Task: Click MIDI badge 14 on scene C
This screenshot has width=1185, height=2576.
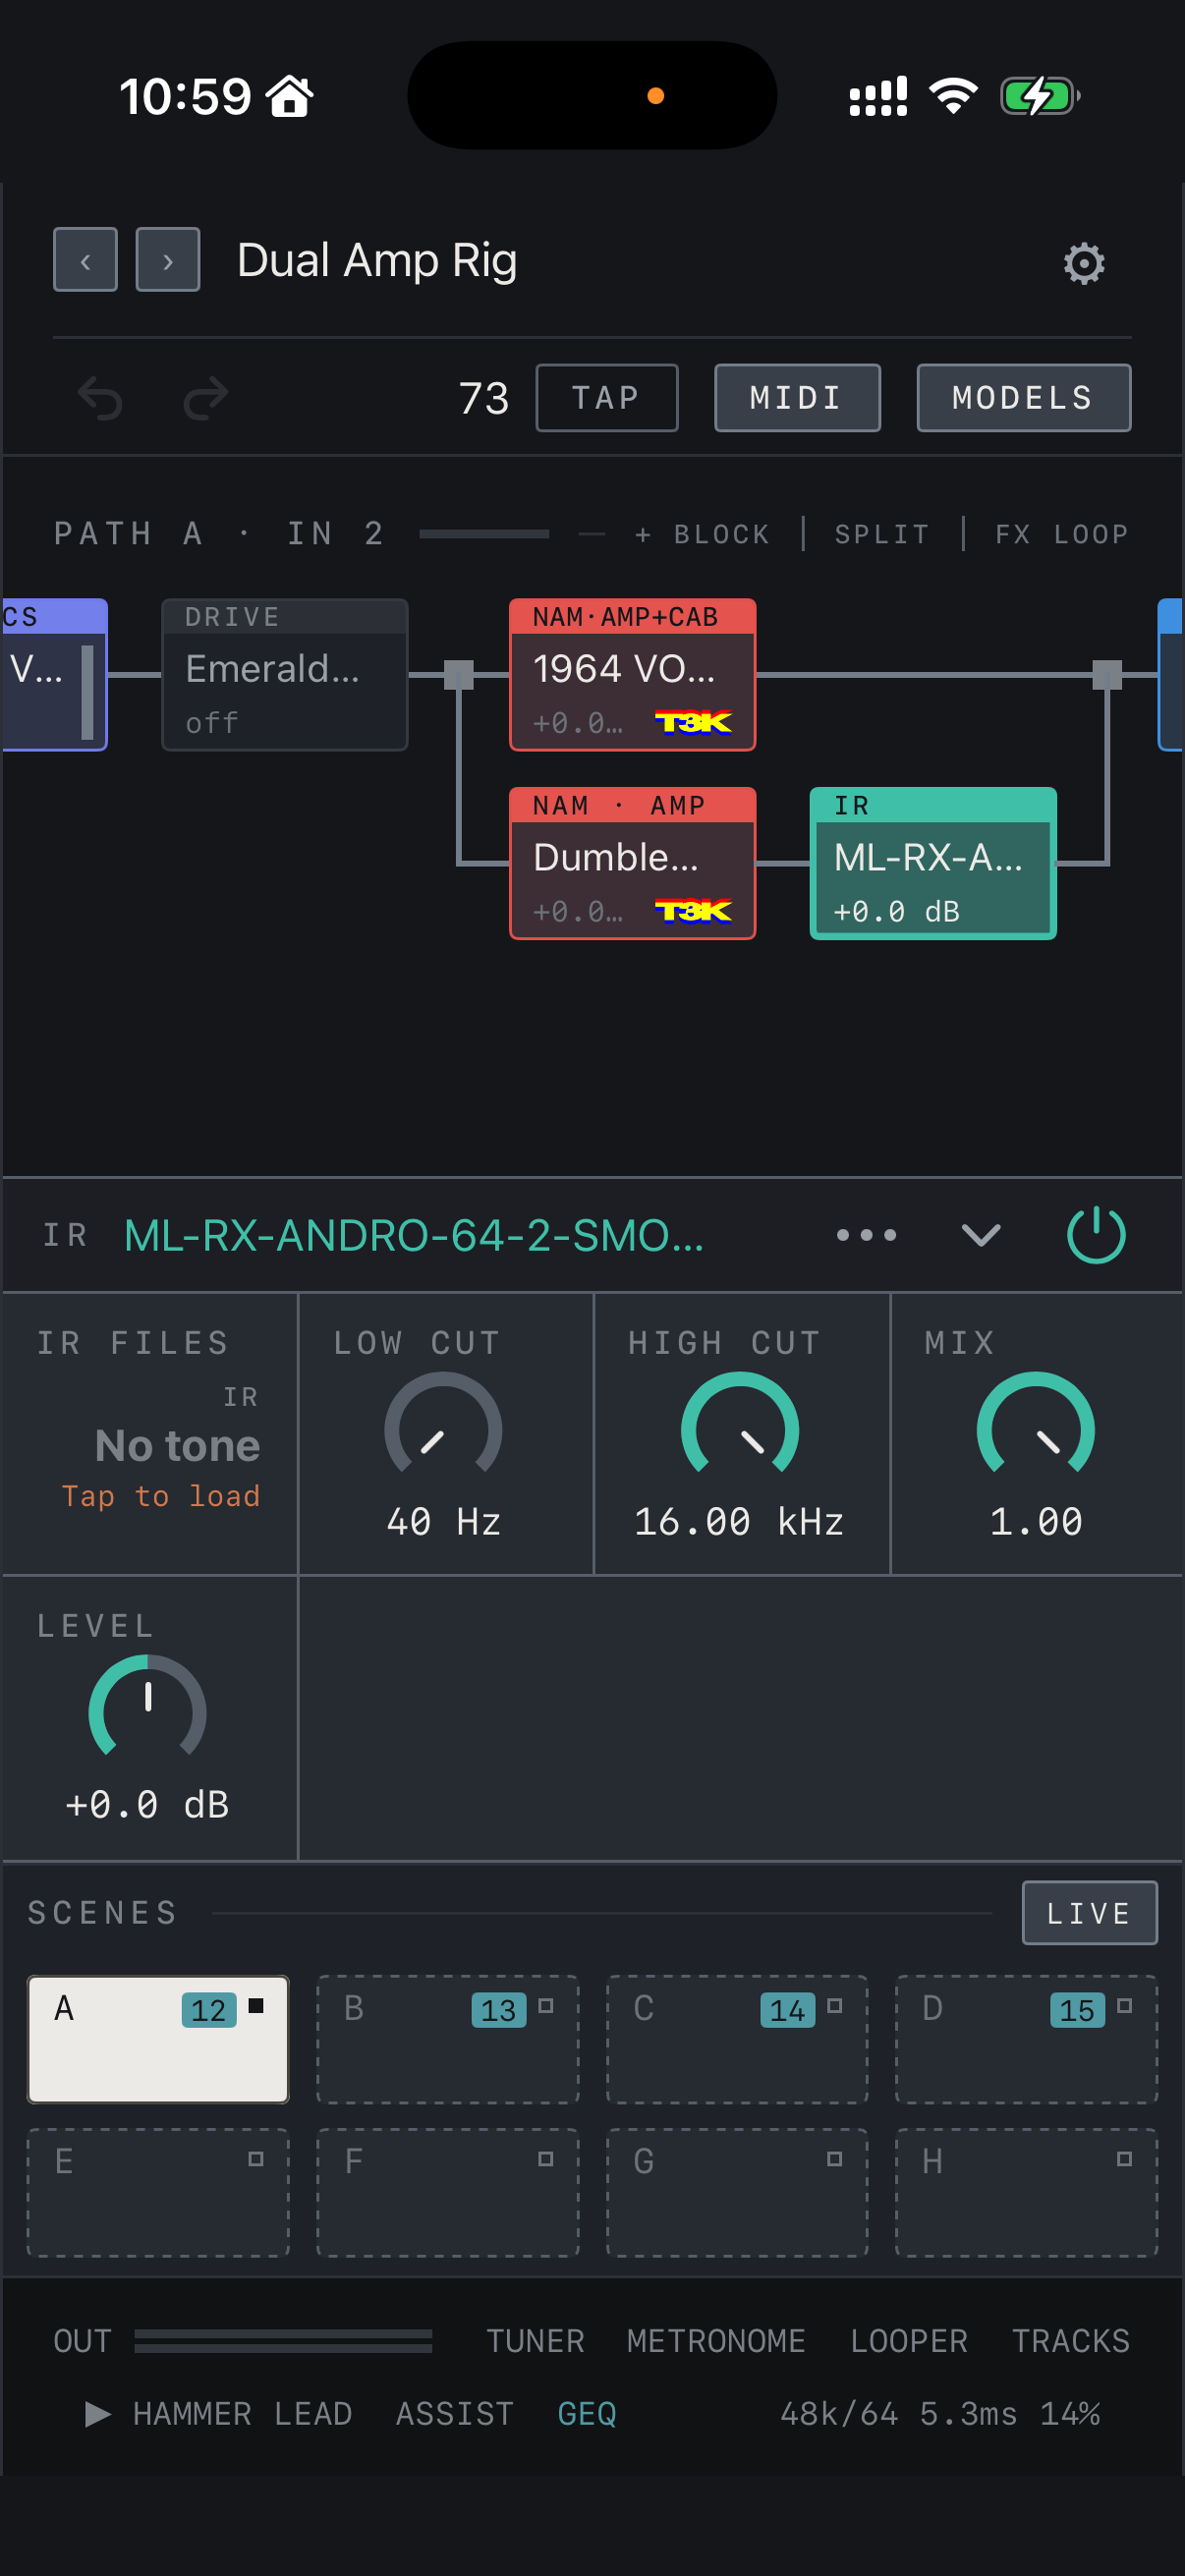Action: [788, 2010]
